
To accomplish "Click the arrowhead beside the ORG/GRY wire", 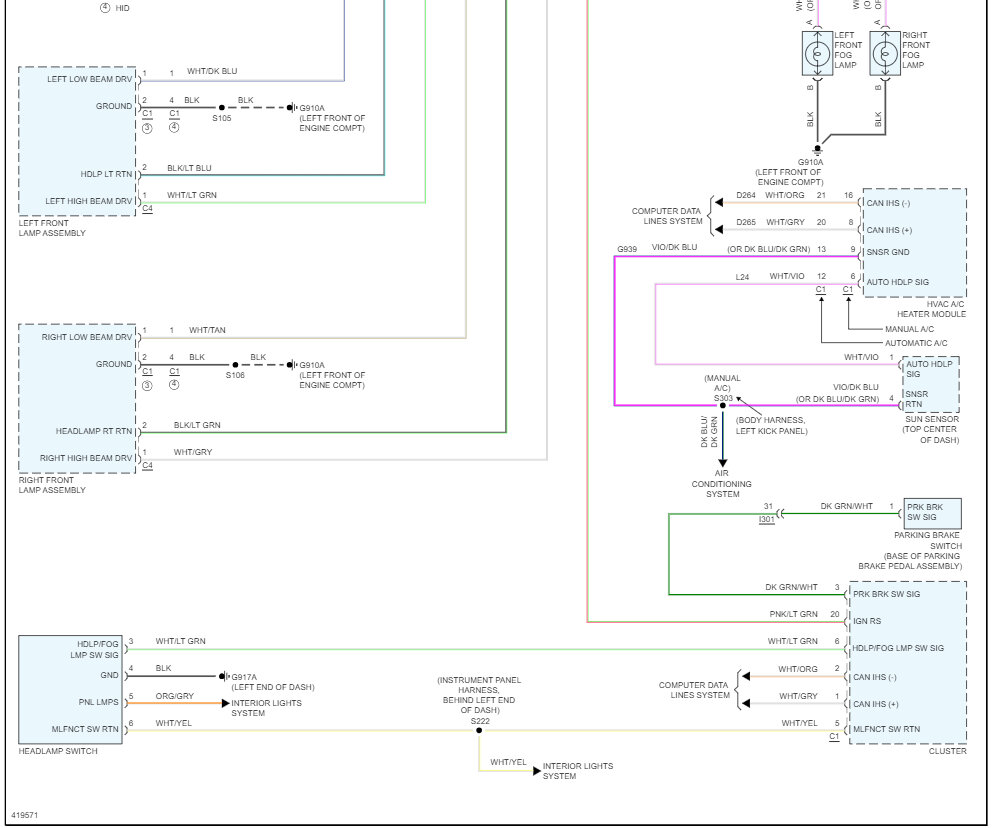I will 225,703.
